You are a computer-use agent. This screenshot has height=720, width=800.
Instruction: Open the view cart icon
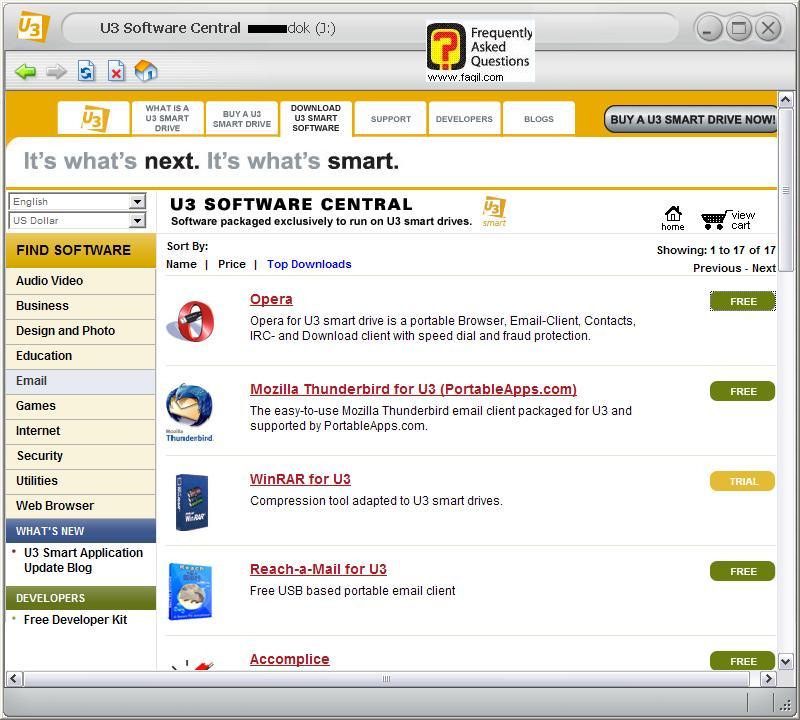pos(728,220)
